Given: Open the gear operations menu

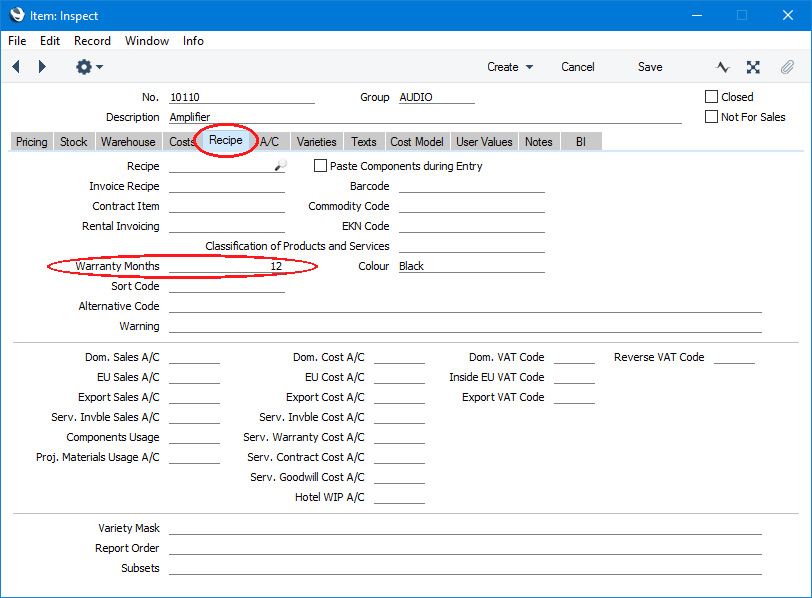Looking at the screenshot, I should pos(89,67).
